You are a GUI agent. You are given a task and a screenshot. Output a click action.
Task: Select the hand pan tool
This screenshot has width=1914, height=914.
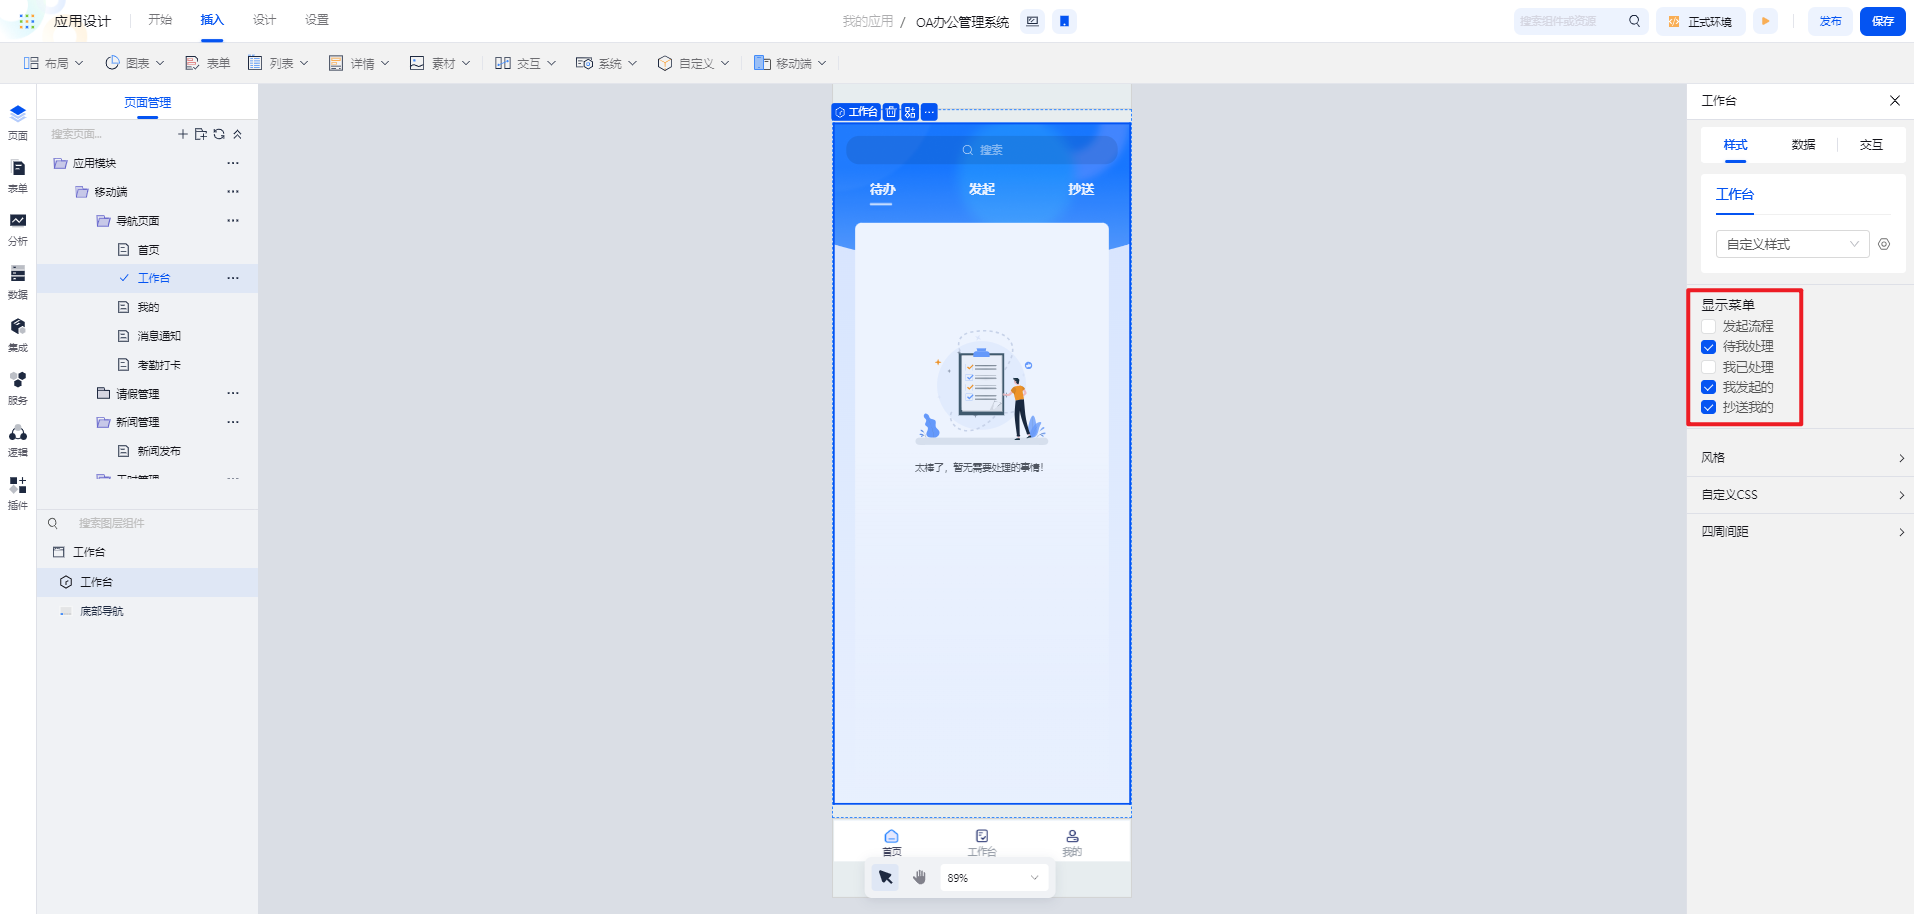click(x=920, y=878)
